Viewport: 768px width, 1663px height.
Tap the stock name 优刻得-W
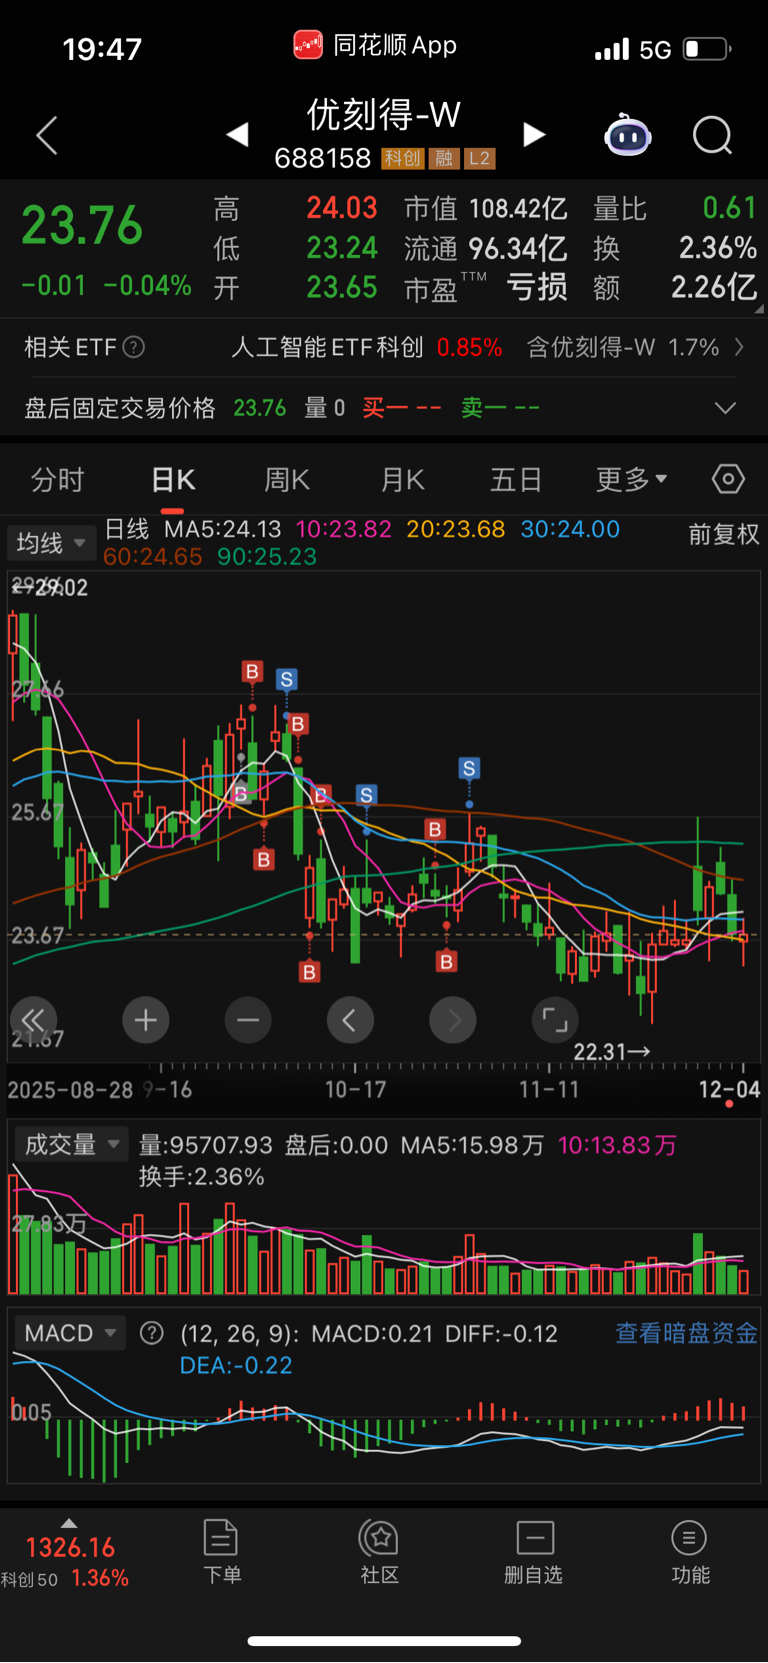pos(384,115)
